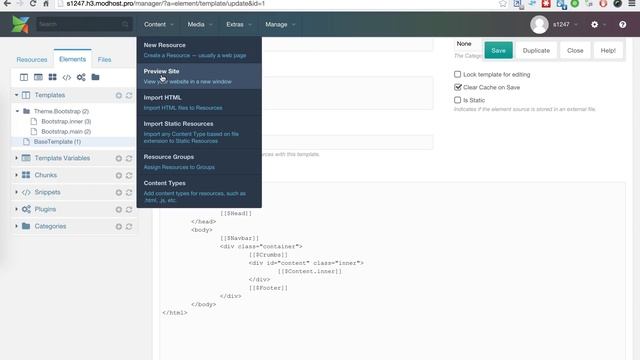Viewport: 640px width, 360px height.
Task: Open browser hamburger menu icon
Action: (x=632, y=4)
